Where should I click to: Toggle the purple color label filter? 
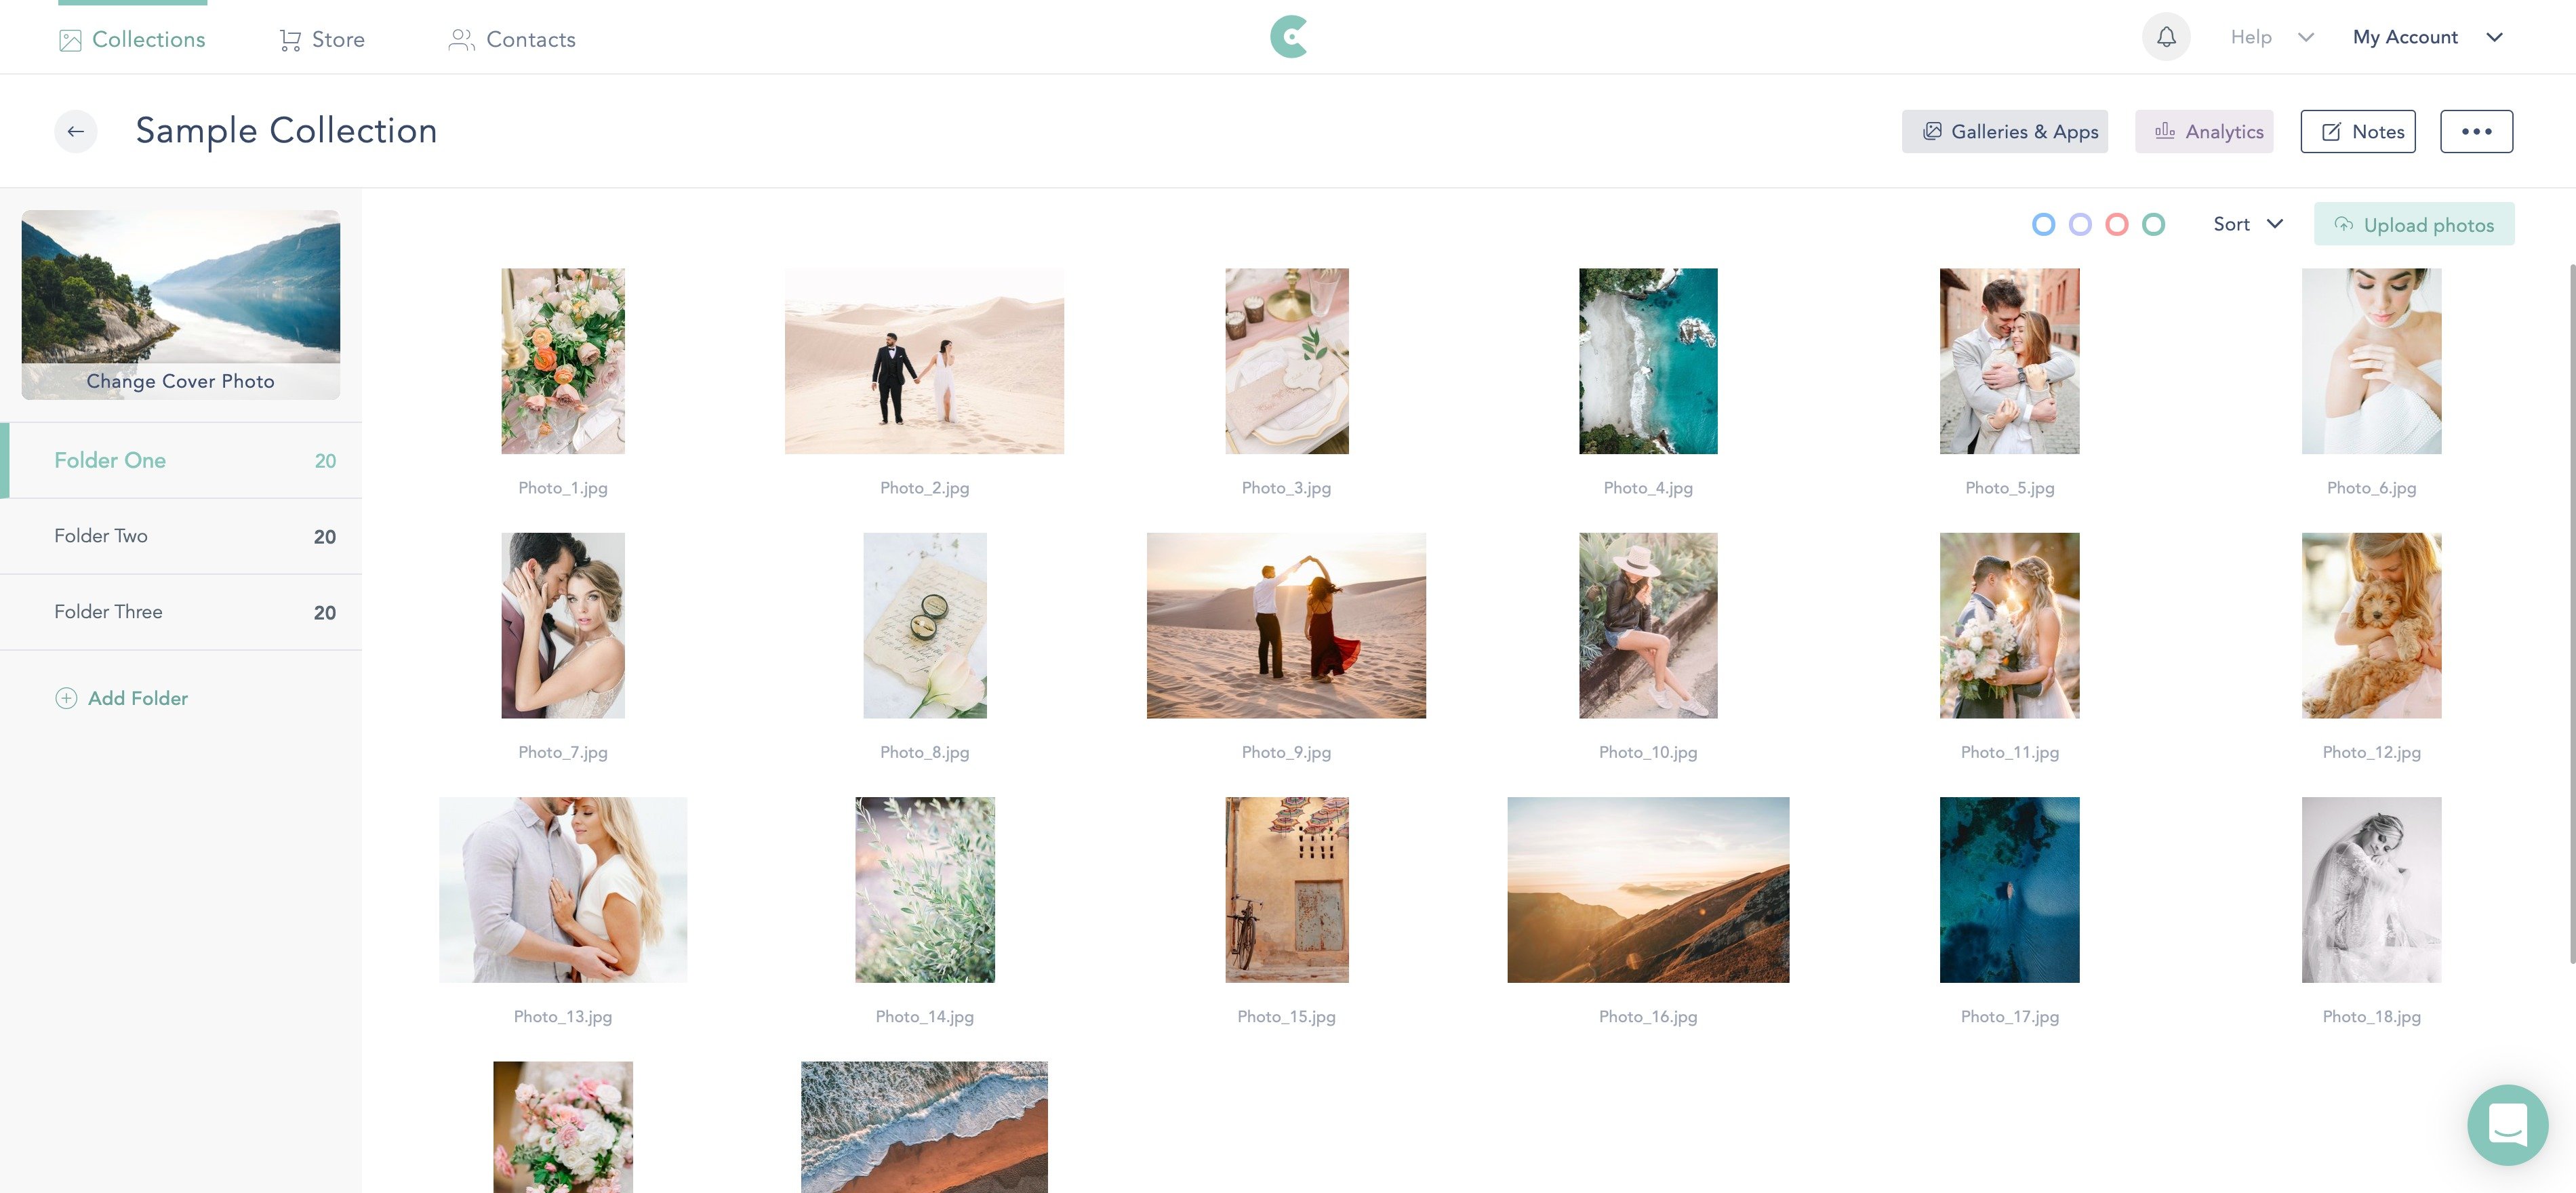[x=2080, y=224]
